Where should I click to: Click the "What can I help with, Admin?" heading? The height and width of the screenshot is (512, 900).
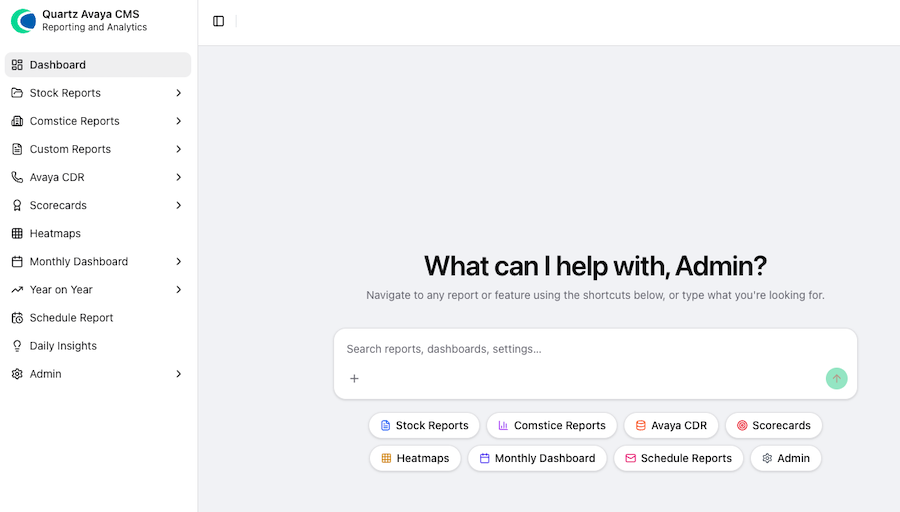[595, 266]
